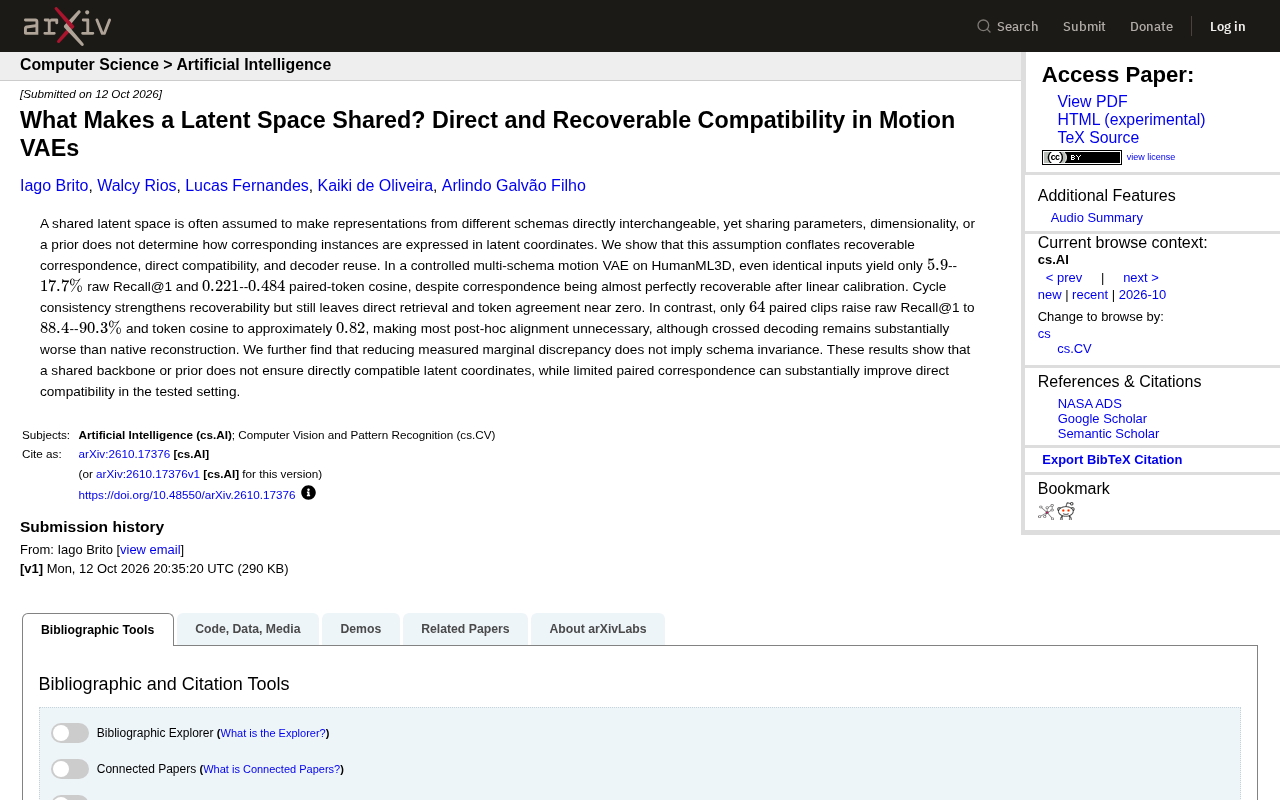Select the Demos tab
The image size is (1280, 800).
click(x=361, y=629)
